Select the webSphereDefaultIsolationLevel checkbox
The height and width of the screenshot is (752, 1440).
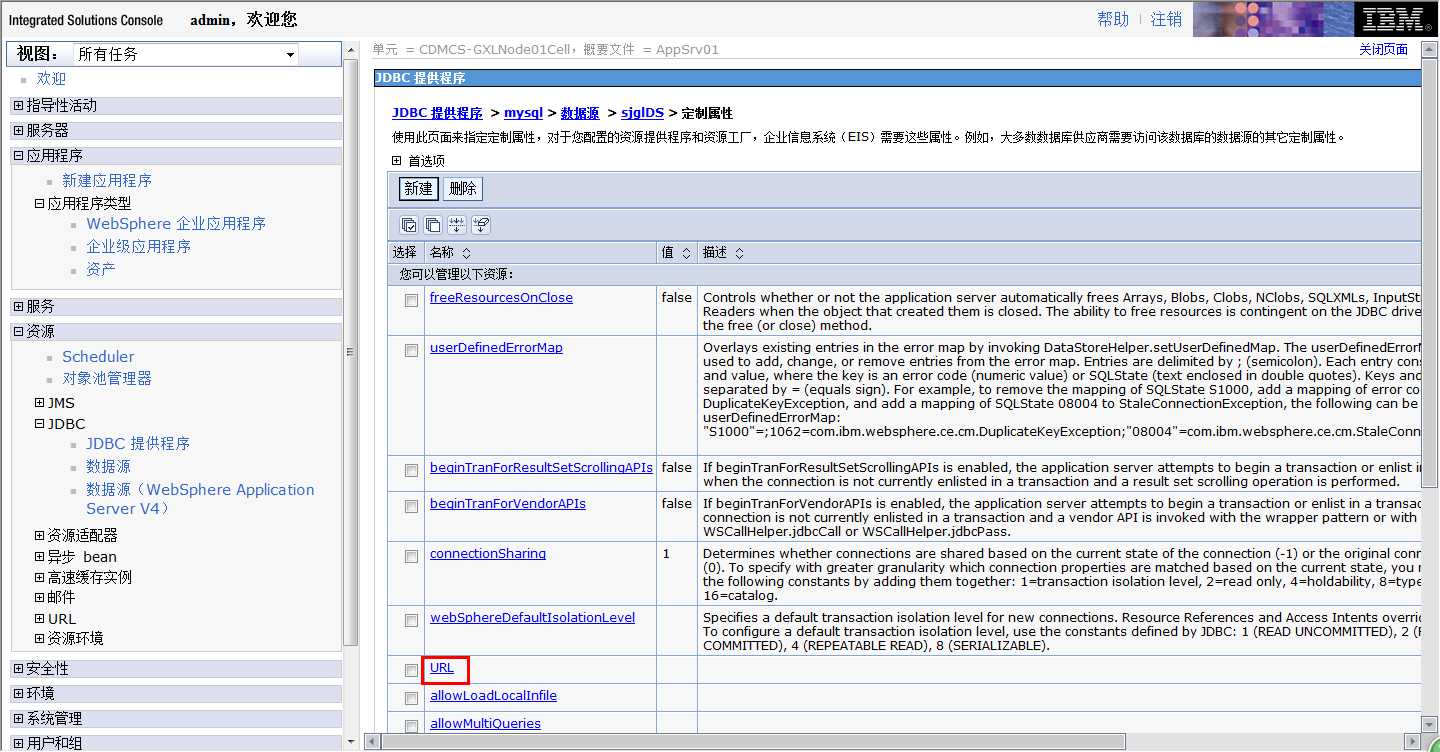point(411,620)
